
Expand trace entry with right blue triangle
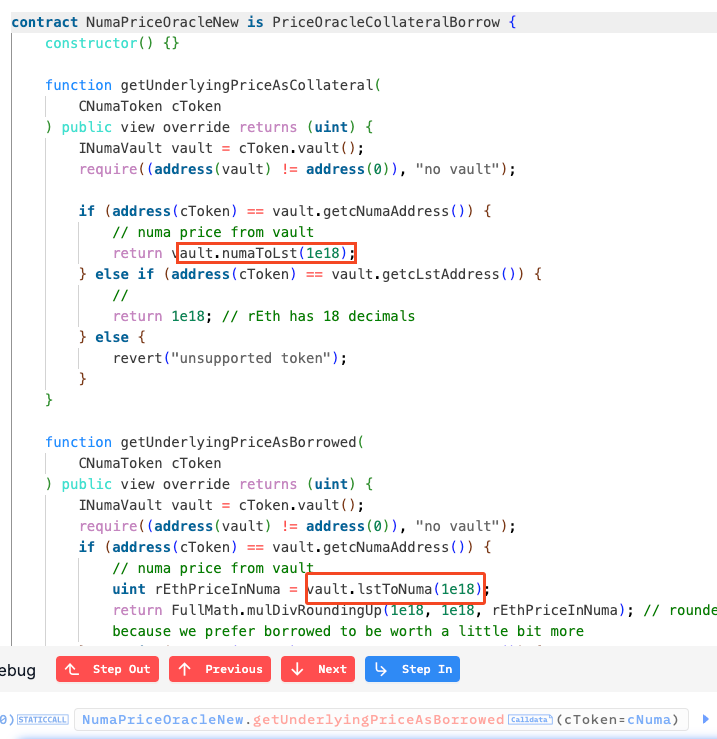pyautogui.click(x=705, y=719)
